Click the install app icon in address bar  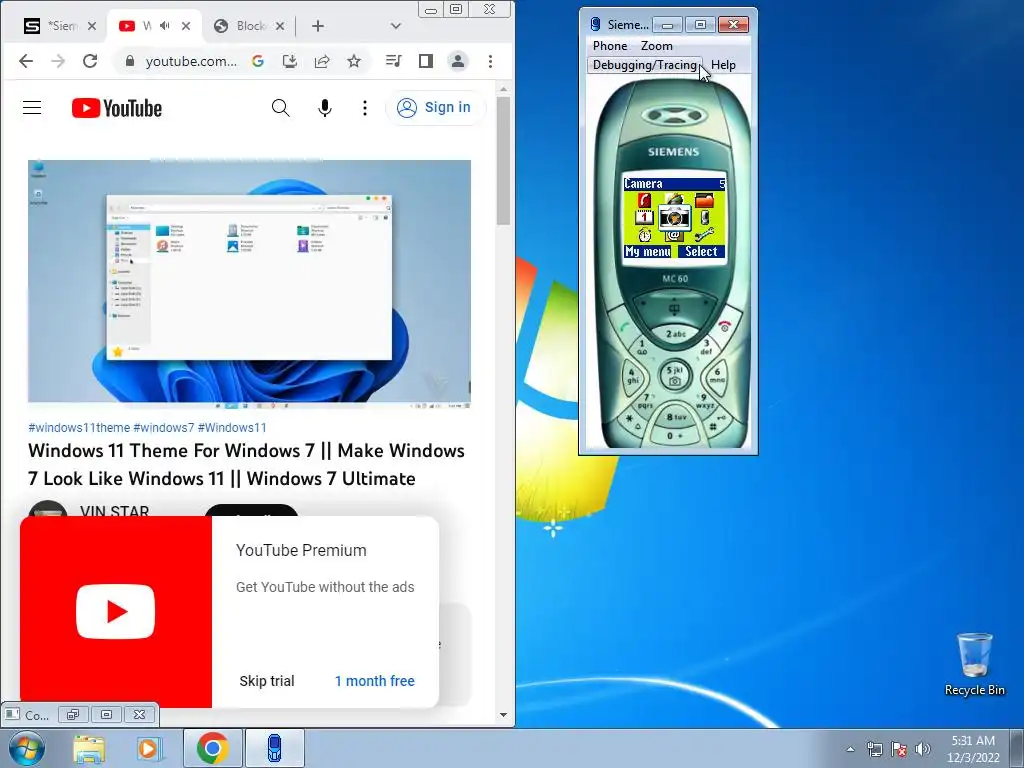290,61
